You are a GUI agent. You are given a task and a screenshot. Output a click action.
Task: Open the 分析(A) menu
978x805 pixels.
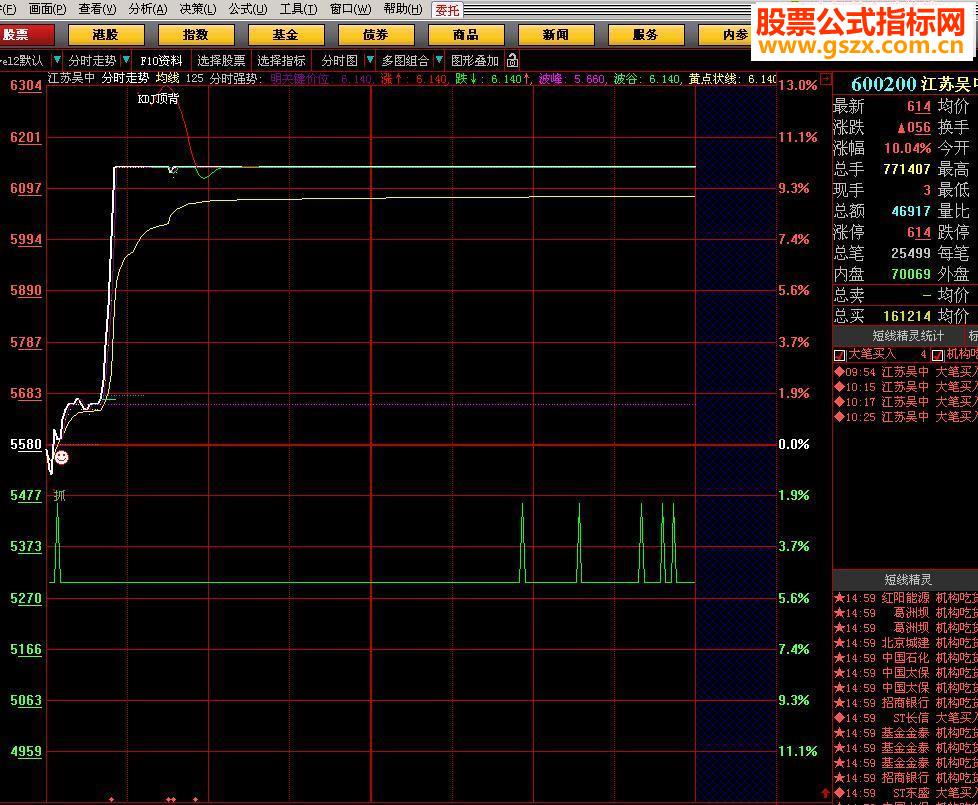point(148,9)
